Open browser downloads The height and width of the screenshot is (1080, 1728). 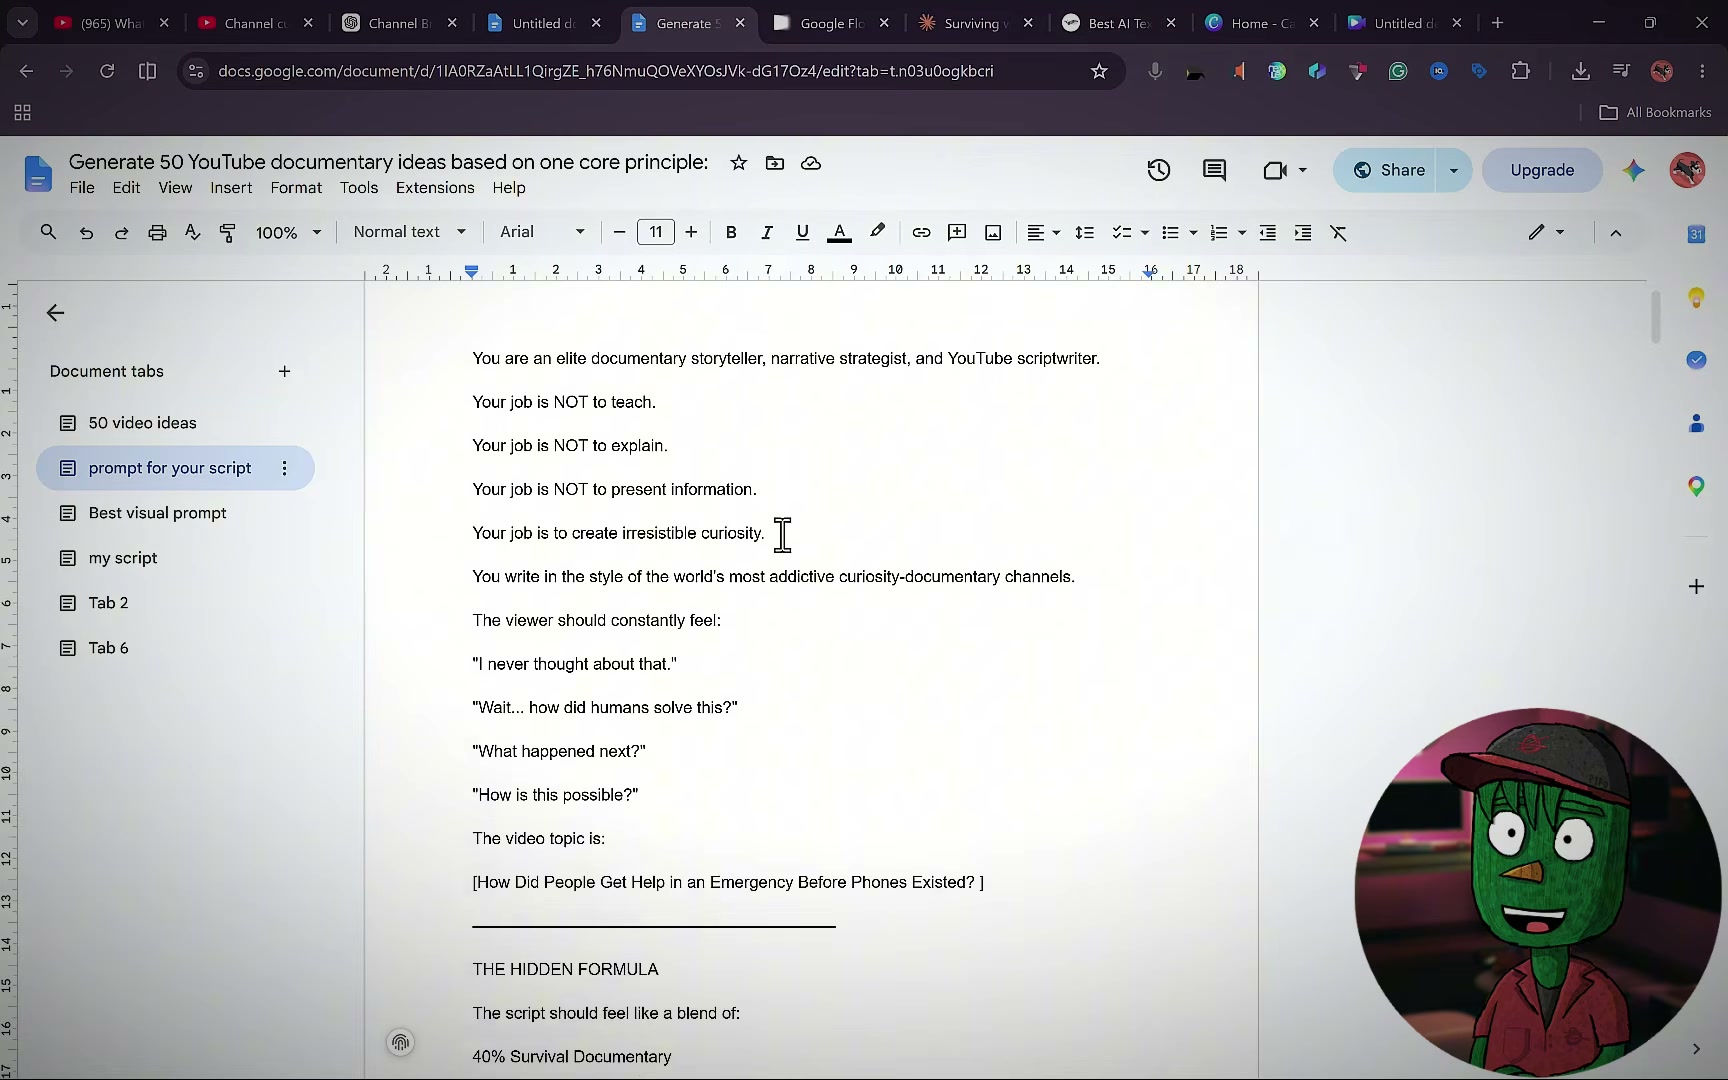[1580, 71]
